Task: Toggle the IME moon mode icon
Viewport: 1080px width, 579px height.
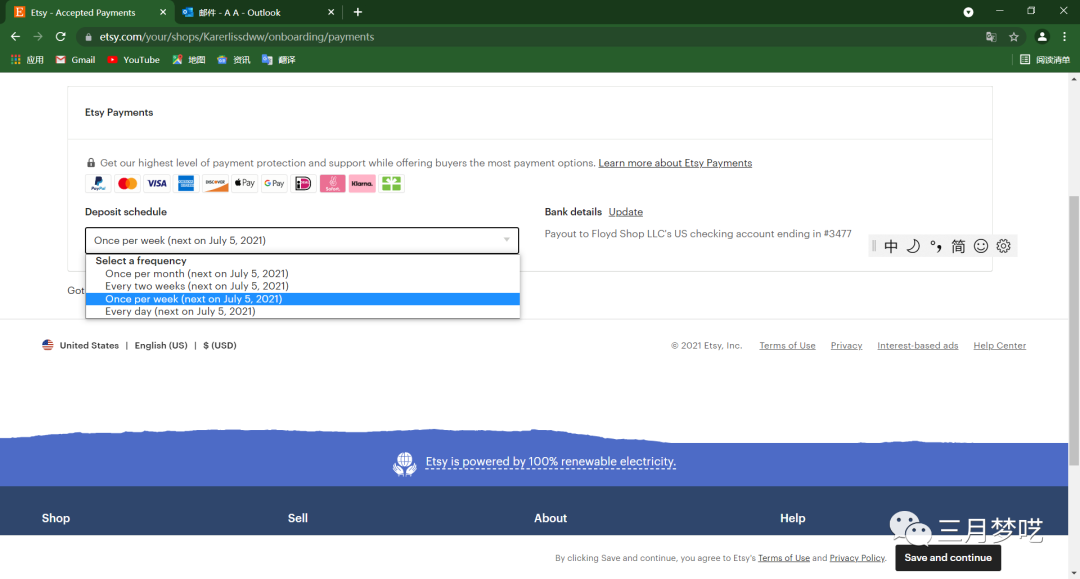Action: (913, 246)
